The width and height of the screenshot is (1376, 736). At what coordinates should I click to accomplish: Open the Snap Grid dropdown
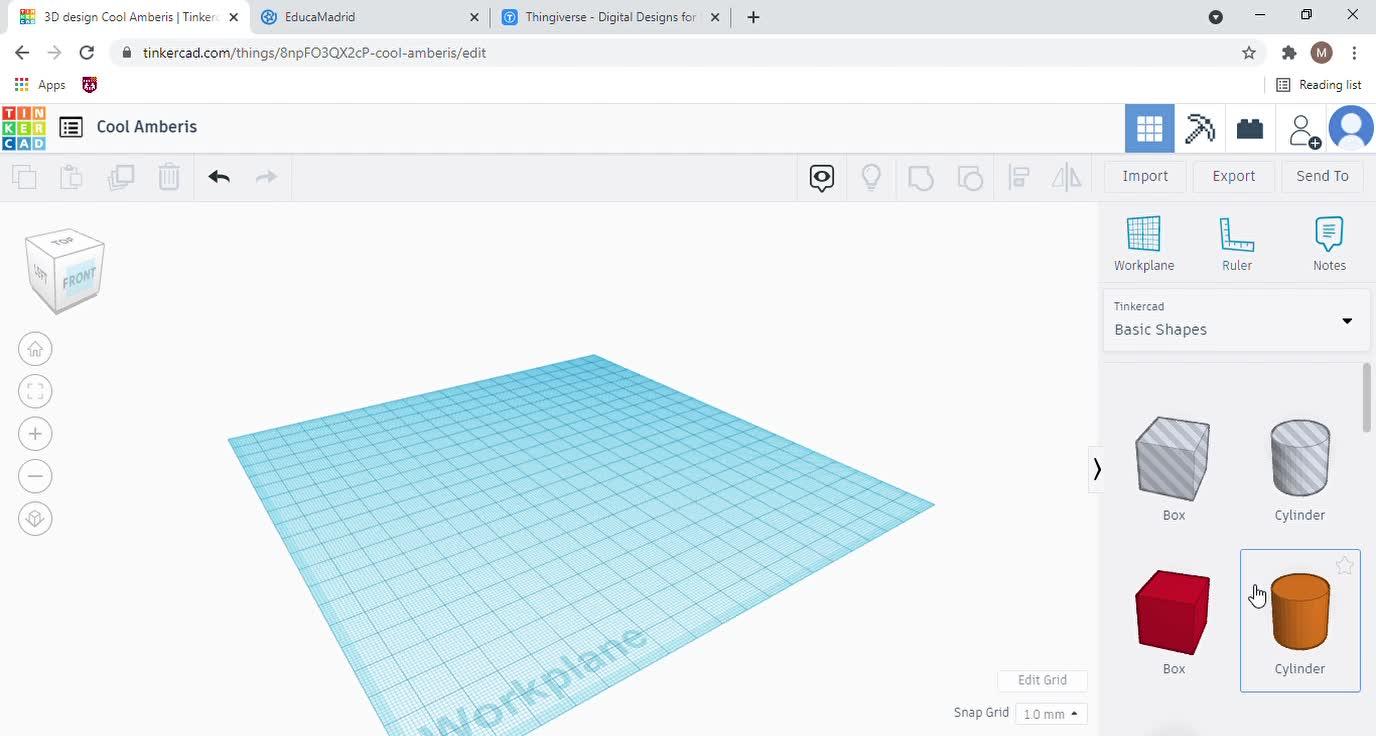pos(1050,714)
